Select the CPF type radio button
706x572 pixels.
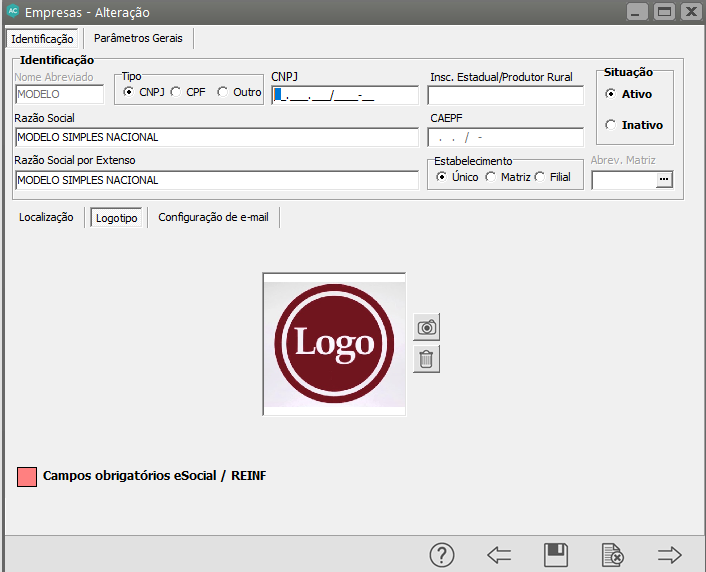click(x=176, y=92)
